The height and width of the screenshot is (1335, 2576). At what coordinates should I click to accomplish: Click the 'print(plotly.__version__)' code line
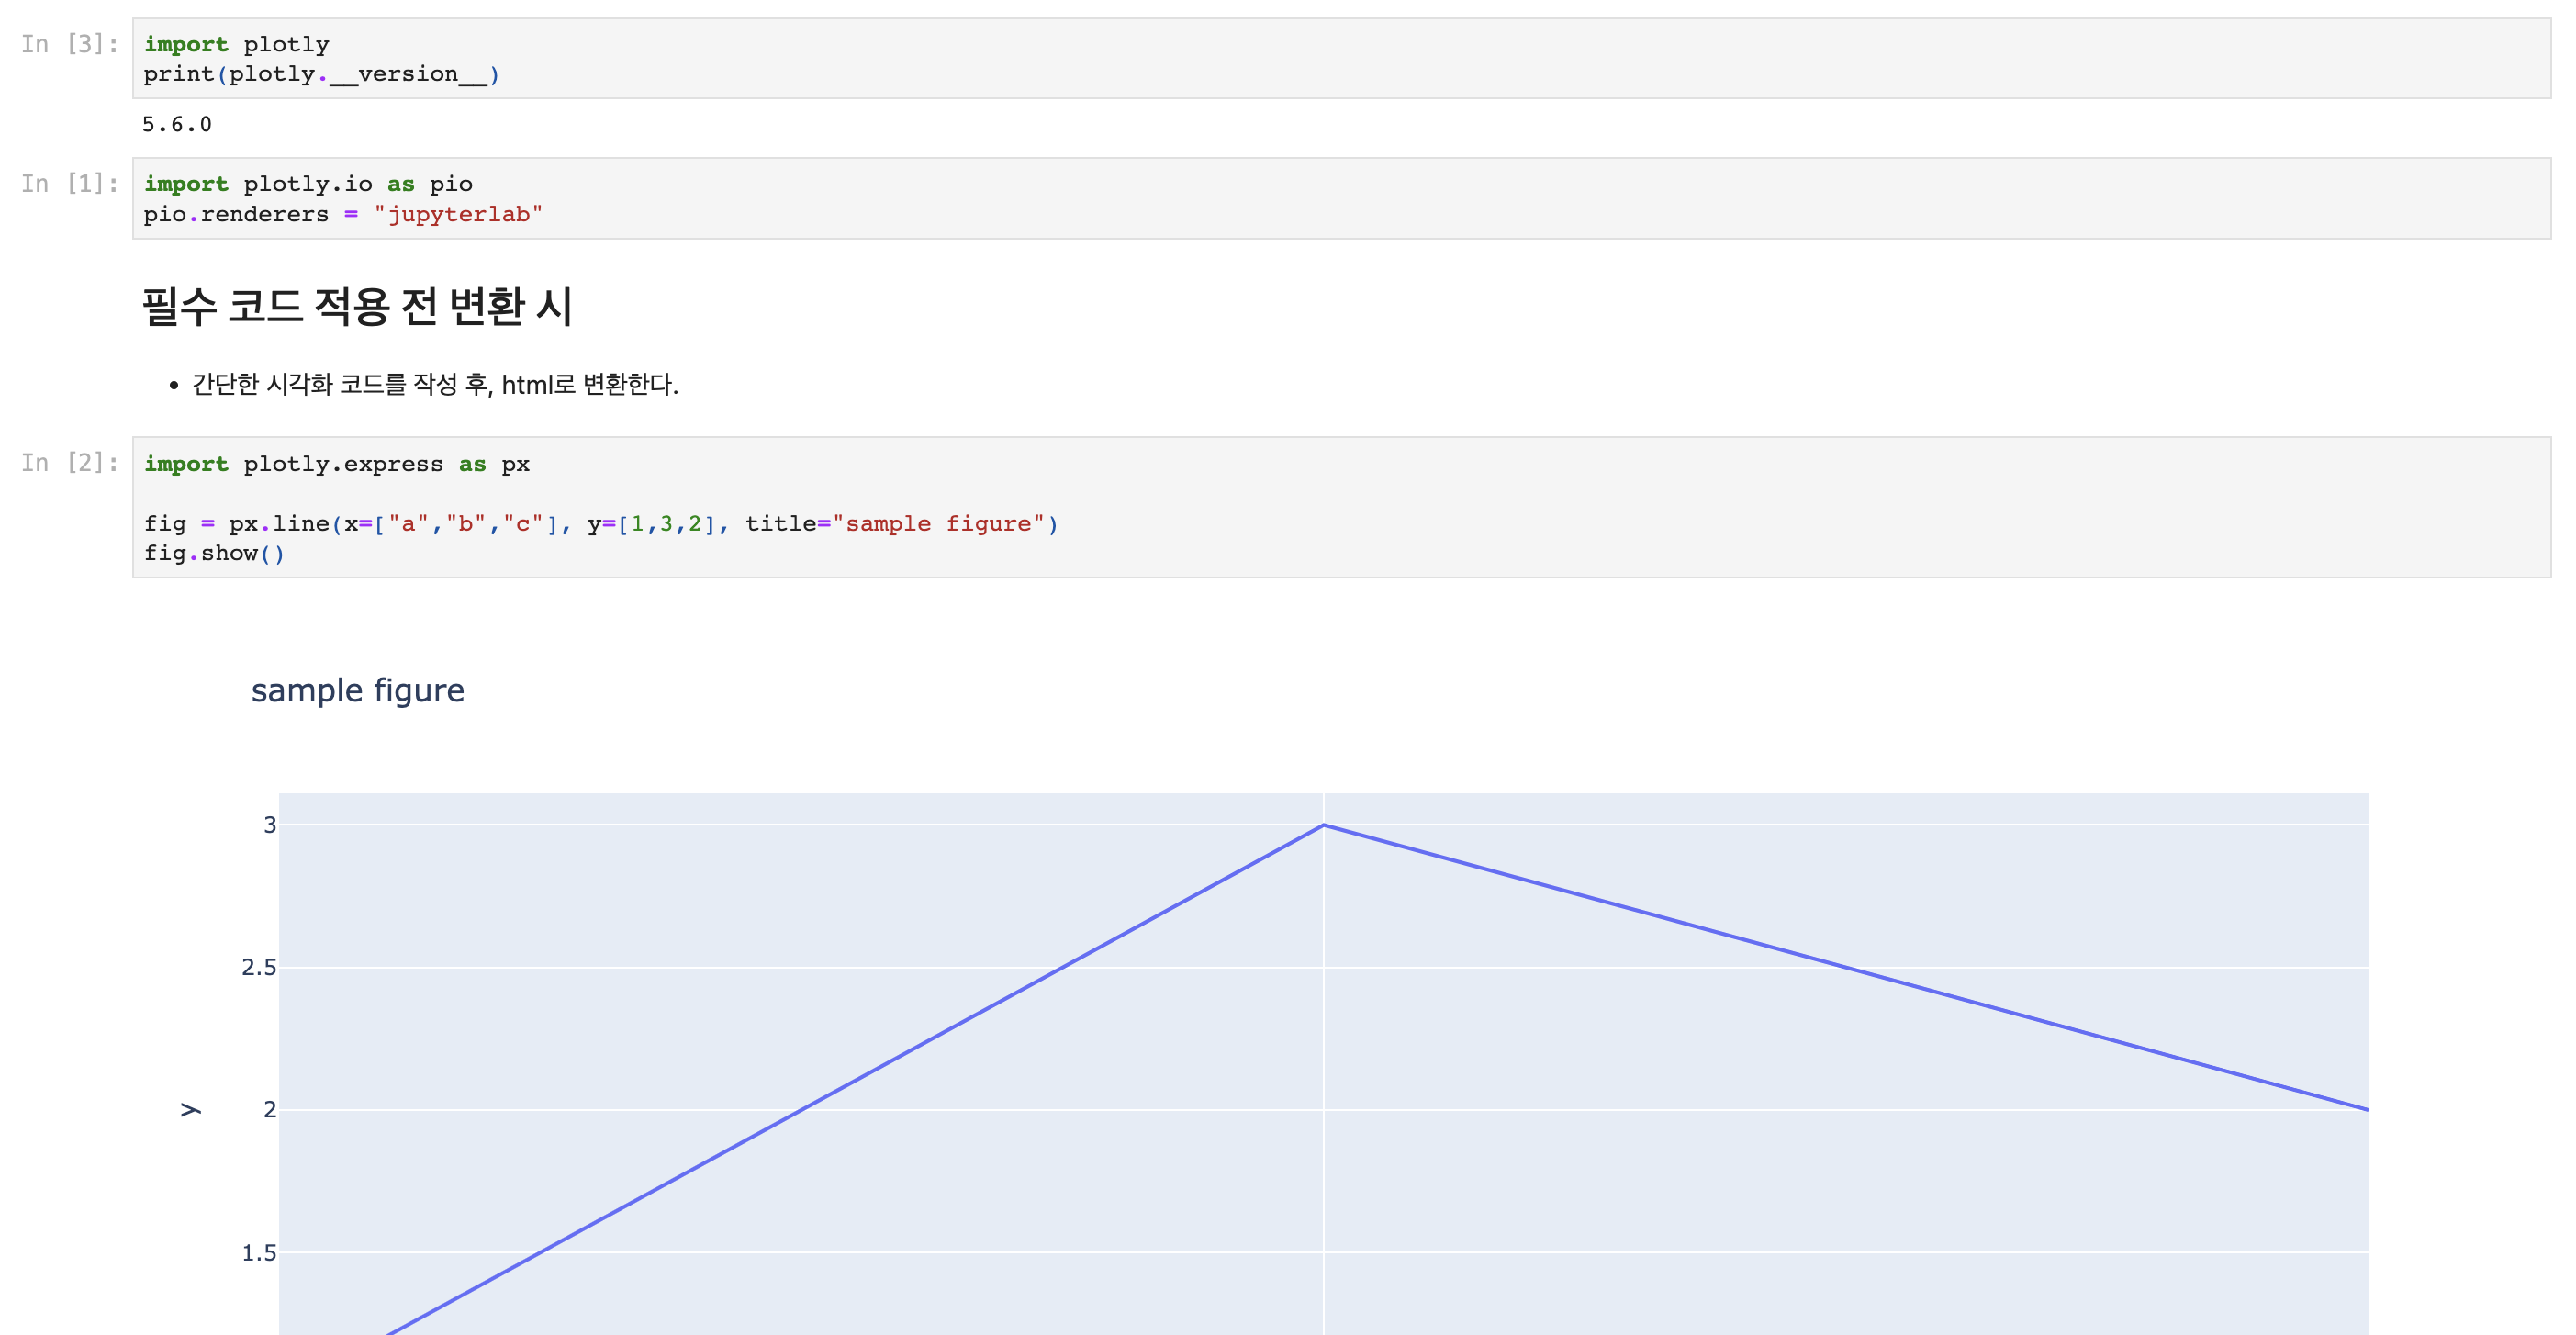click(x=321, y=74)
